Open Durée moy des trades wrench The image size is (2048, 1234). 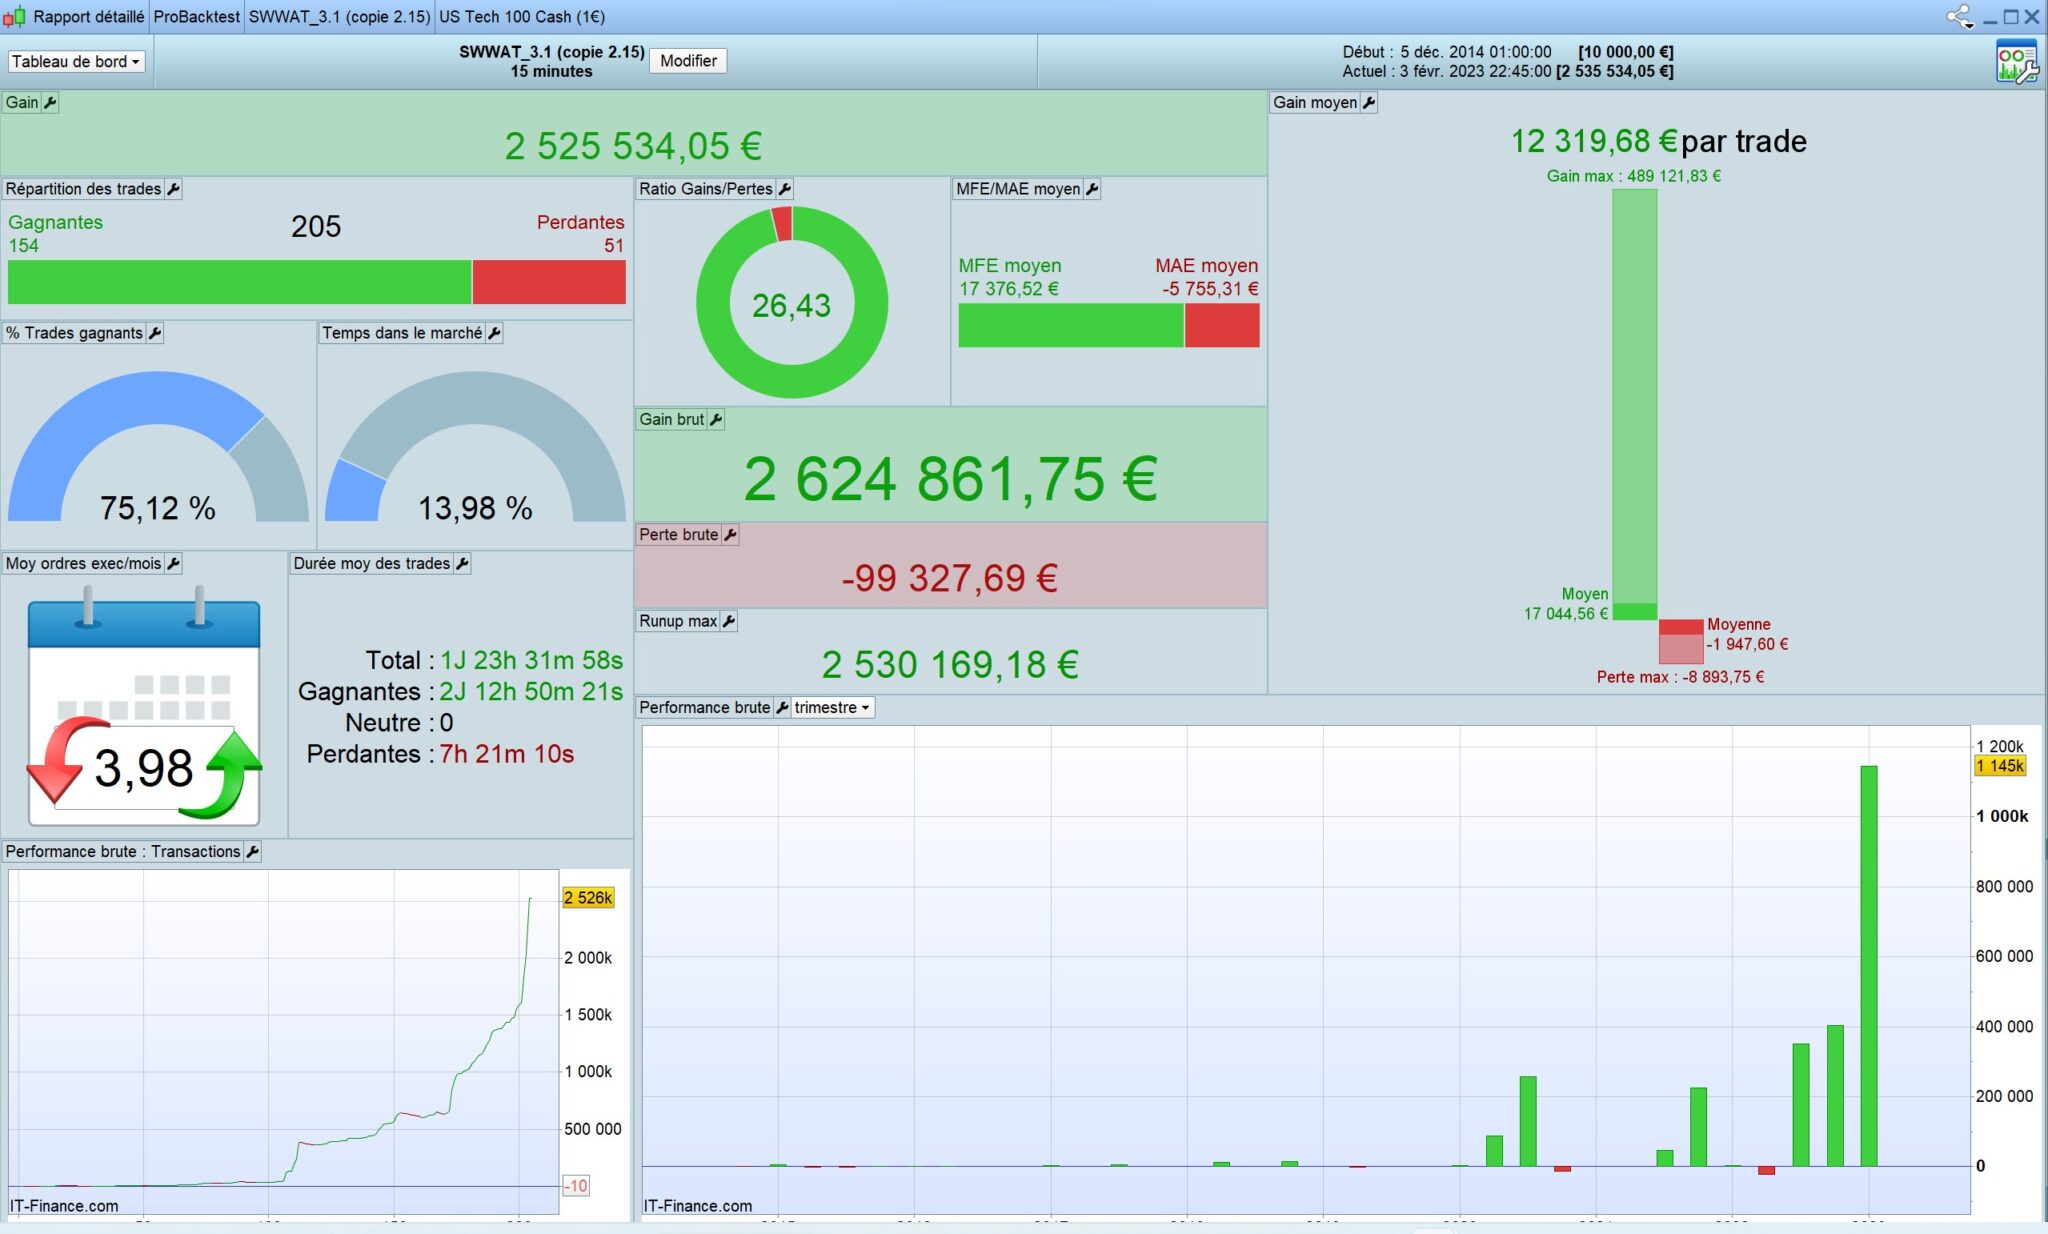point(462,564)
